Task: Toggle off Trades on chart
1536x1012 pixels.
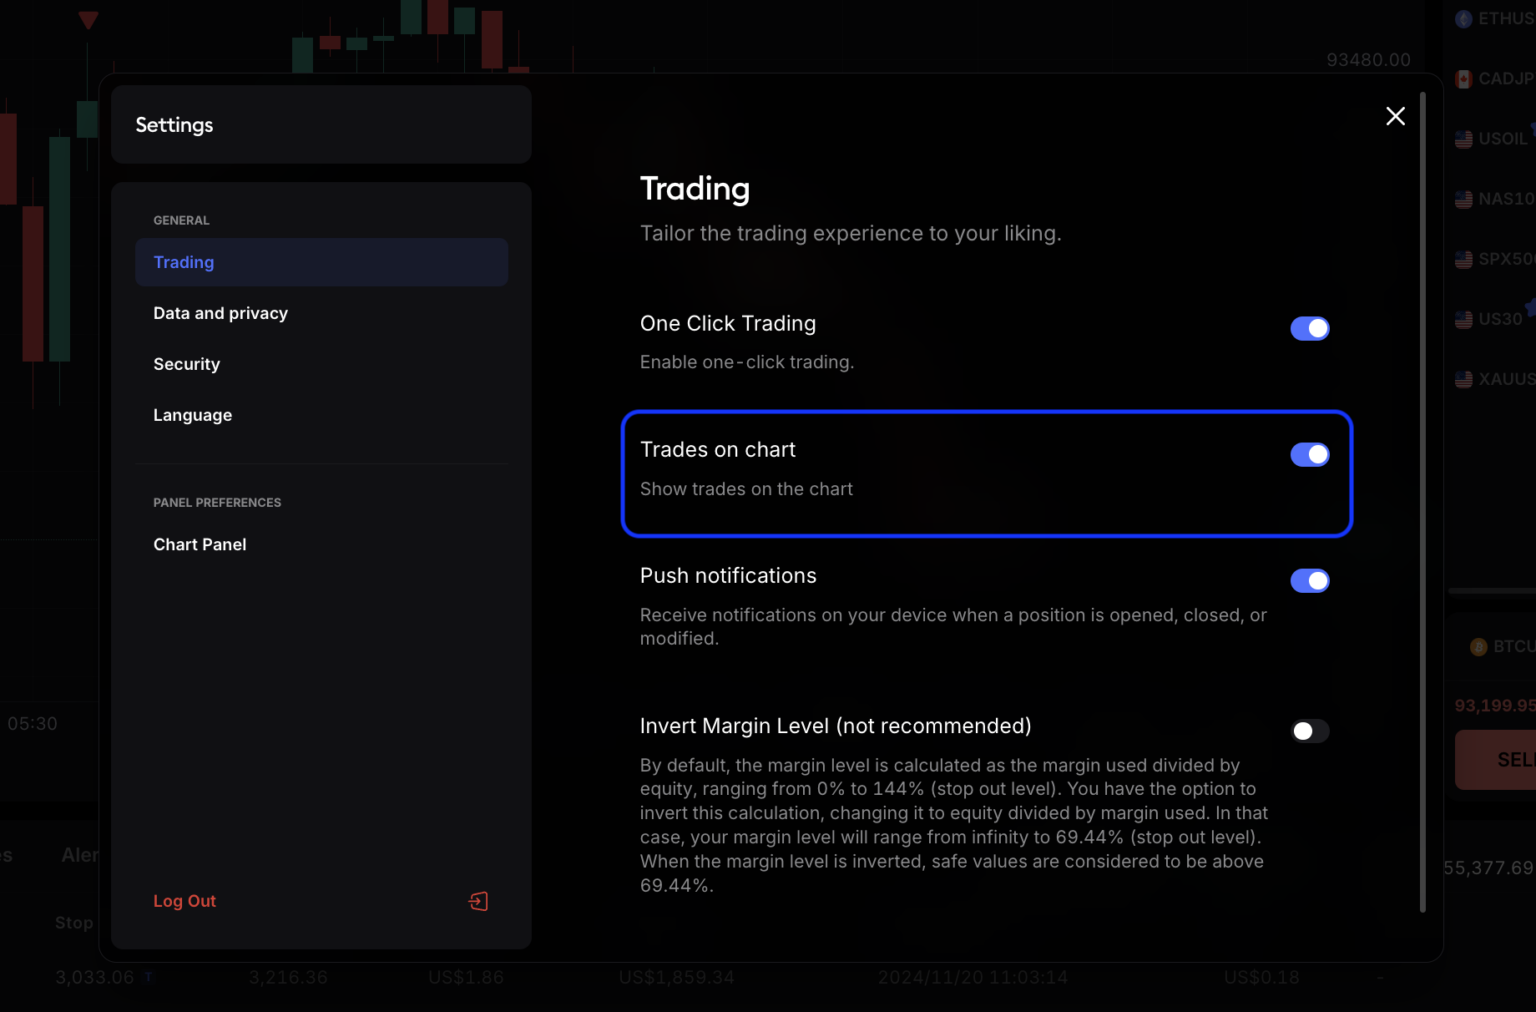Action: 1310,454
